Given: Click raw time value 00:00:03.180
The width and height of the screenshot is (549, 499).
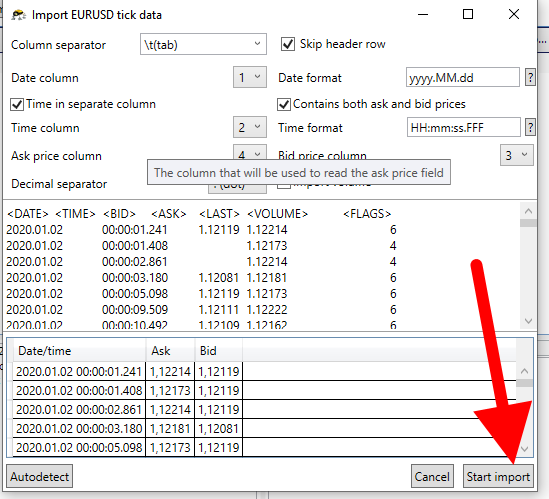Looking at the screenshot, I should point(135,278).
